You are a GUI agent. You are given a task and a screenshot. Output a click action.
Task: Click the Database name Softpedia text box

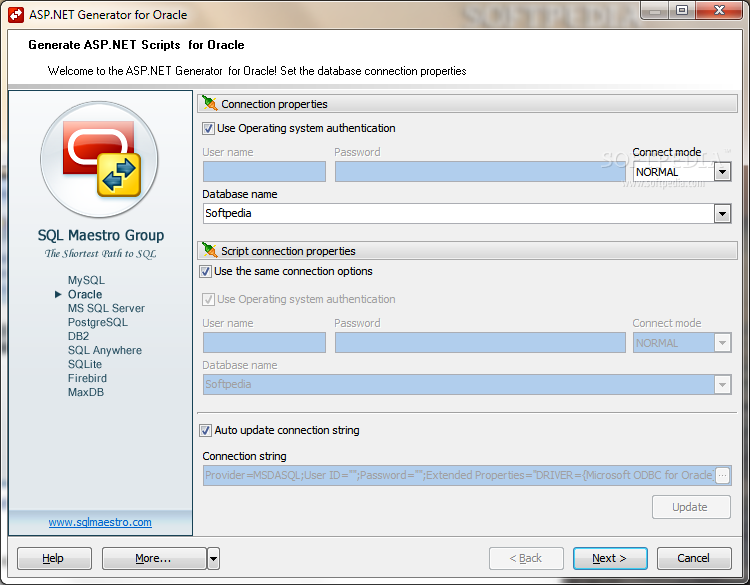click(x=459, y=213)
